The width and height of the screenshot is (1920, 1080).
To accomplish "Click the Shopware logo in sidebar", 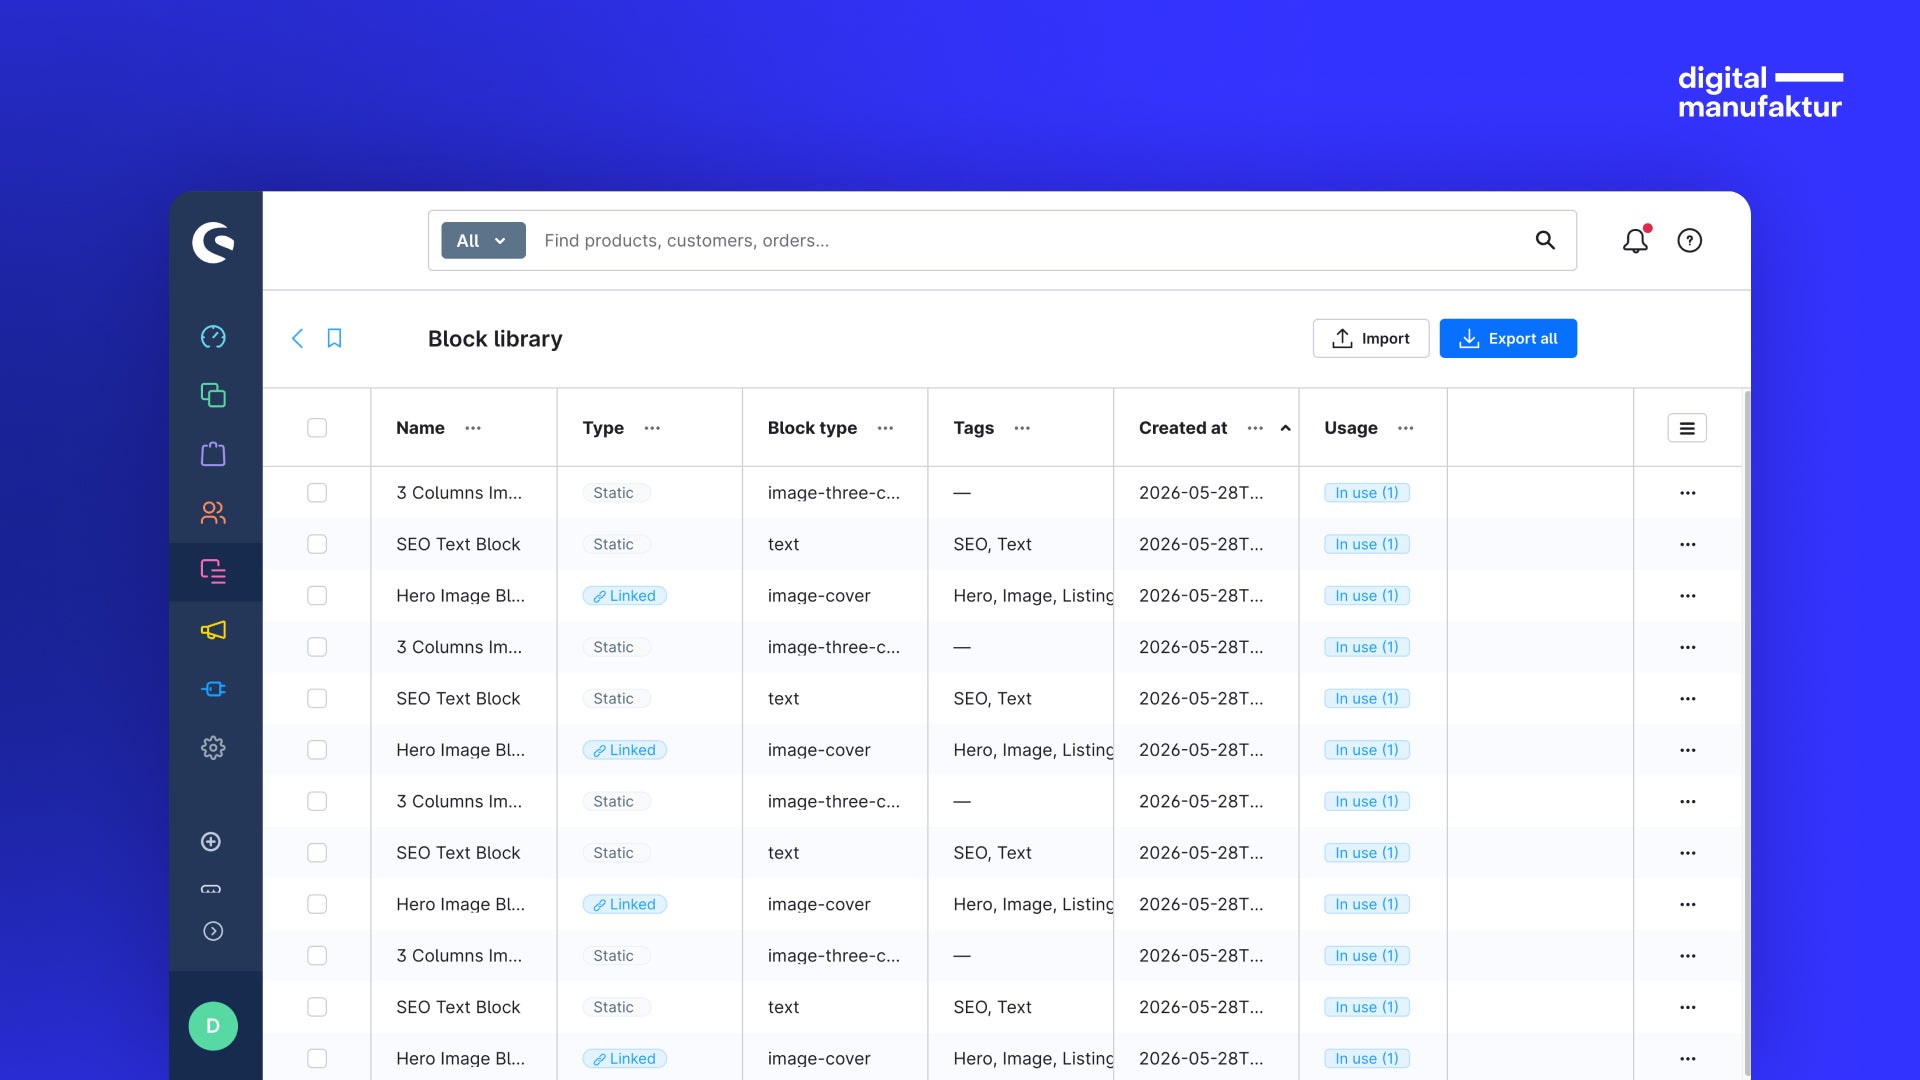I will tap(213, 243).
